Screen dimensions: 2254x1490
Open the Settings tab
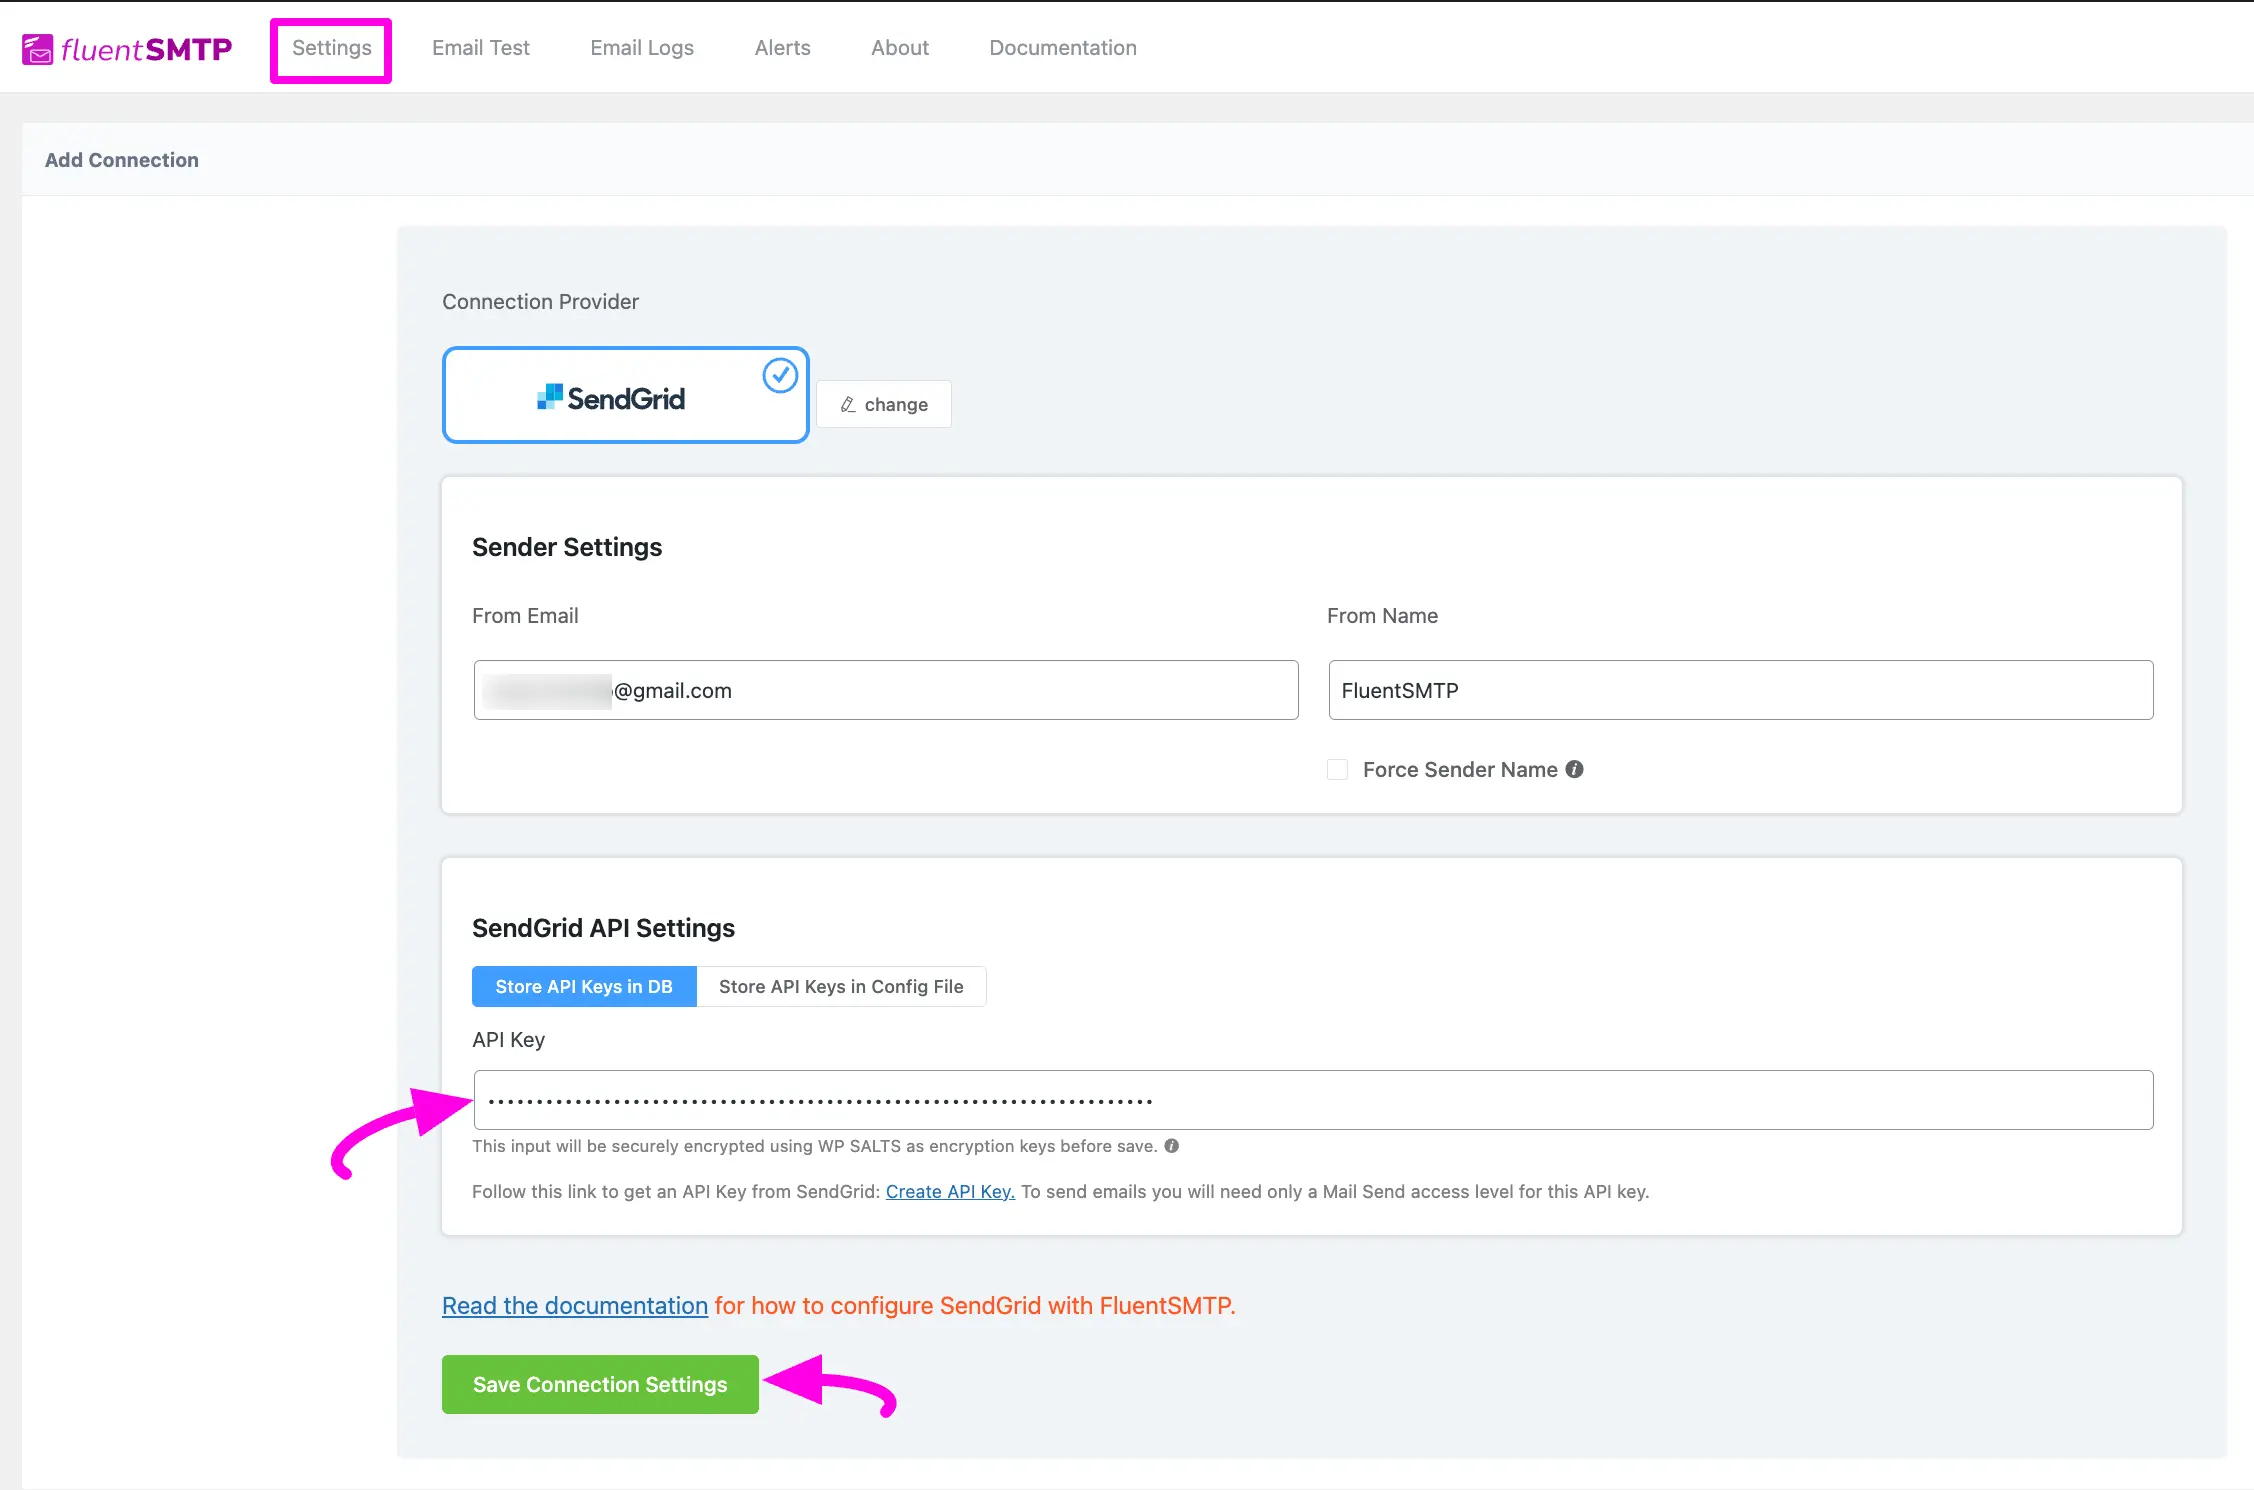tap(331, 48)
